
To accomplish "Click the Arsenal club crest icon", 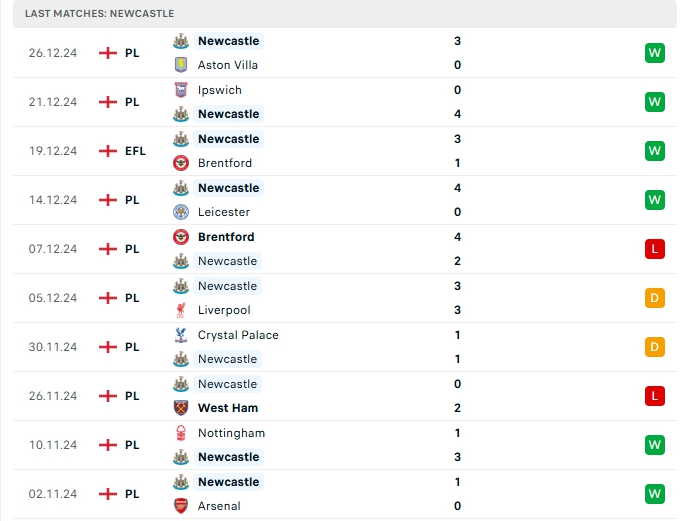I will 181,506.
